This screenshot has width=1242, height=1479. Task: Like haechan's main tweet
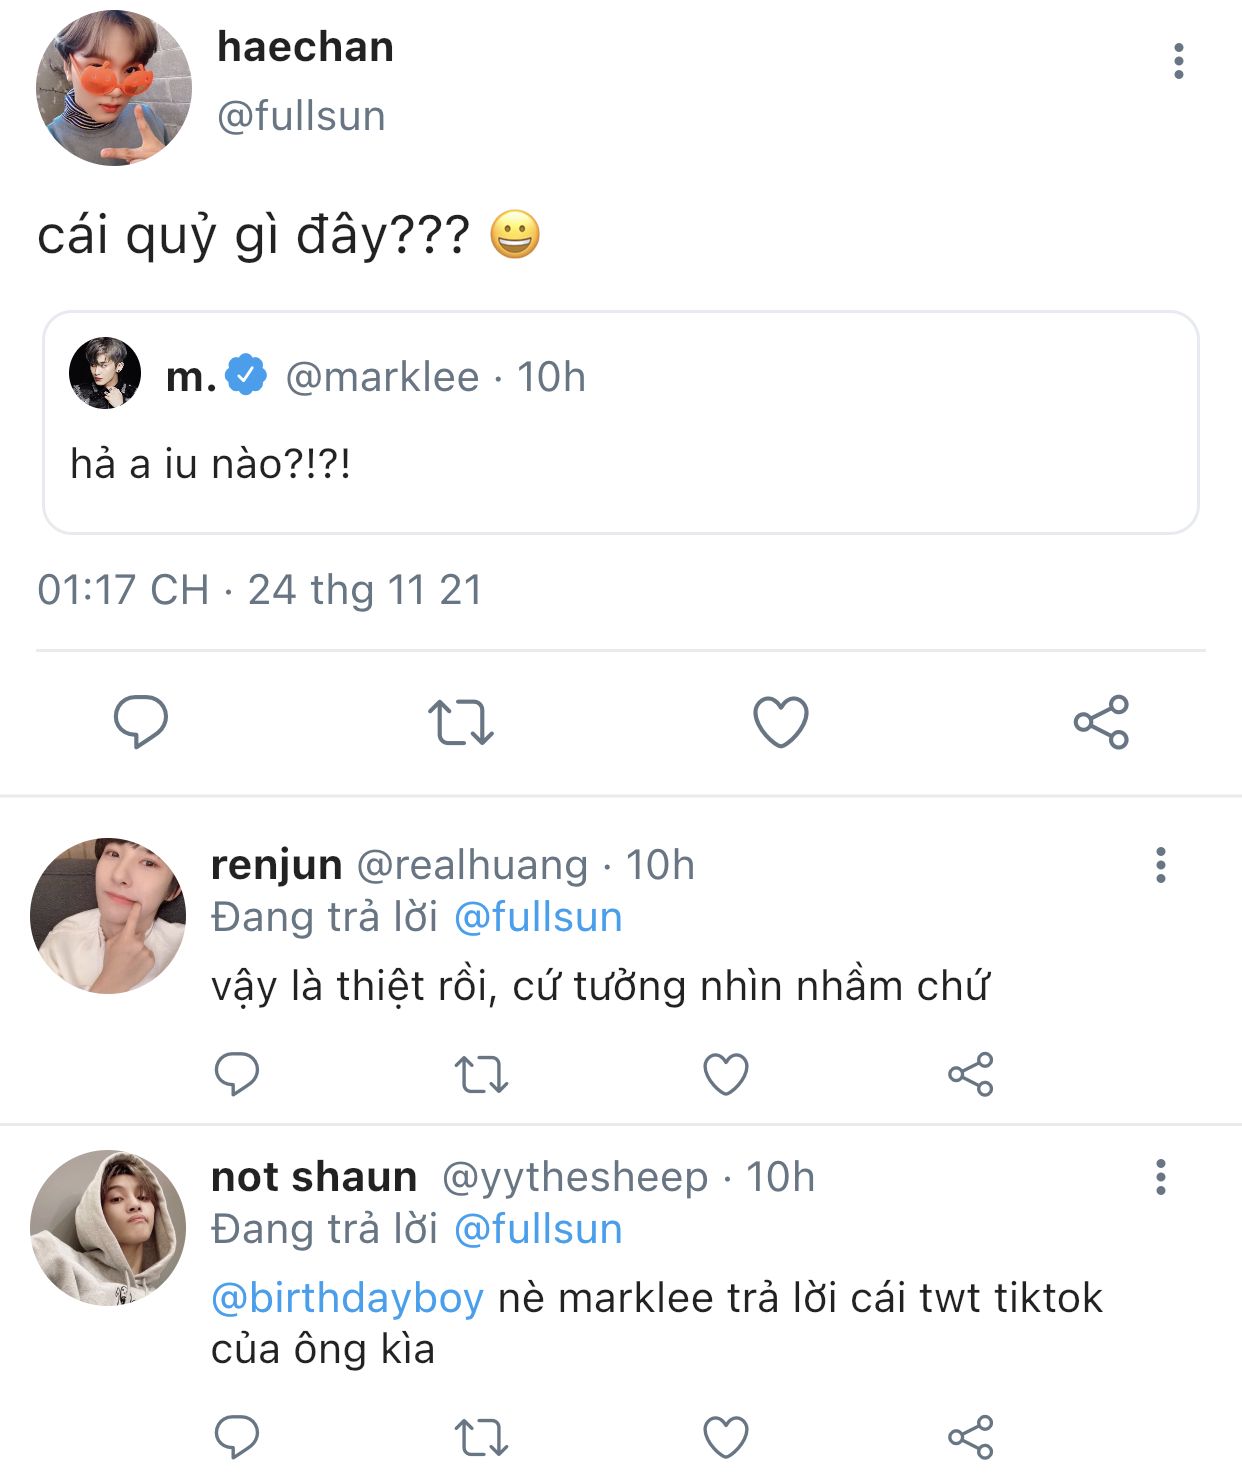(x=780, y=722)
